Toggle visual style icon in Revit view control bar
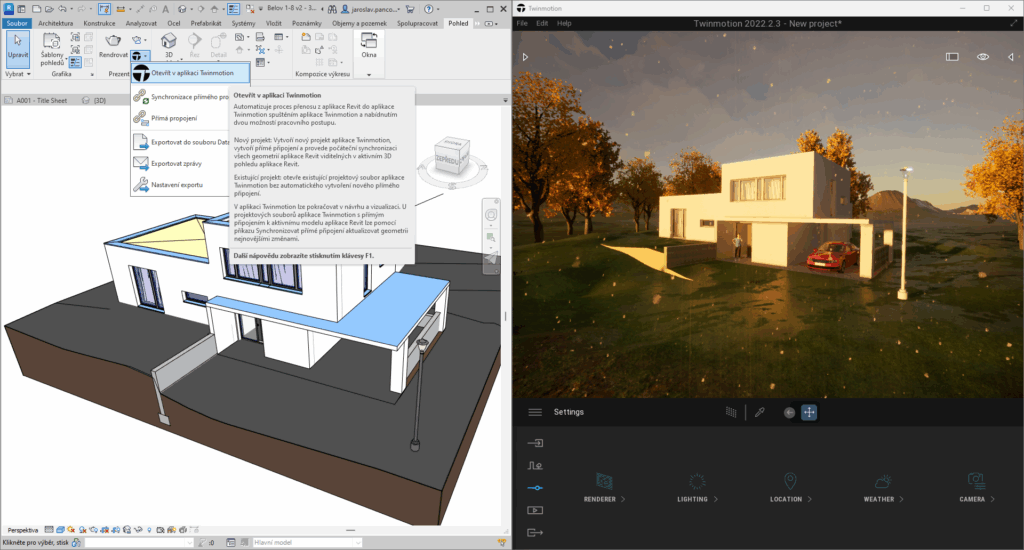The image size is (1024, 550). point(60,530)
